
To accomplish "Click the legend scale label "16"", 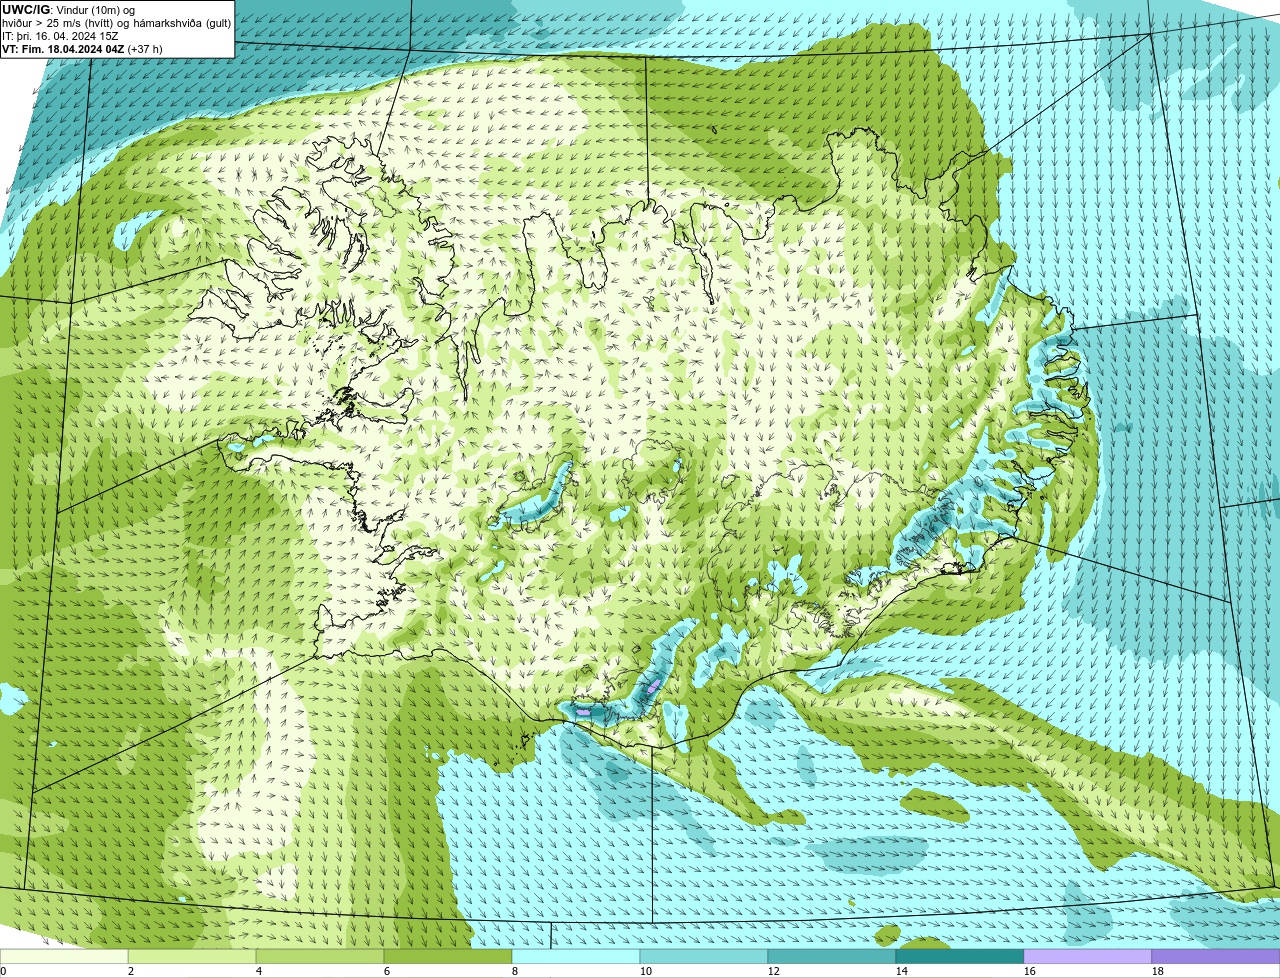I will [1030, 971].
